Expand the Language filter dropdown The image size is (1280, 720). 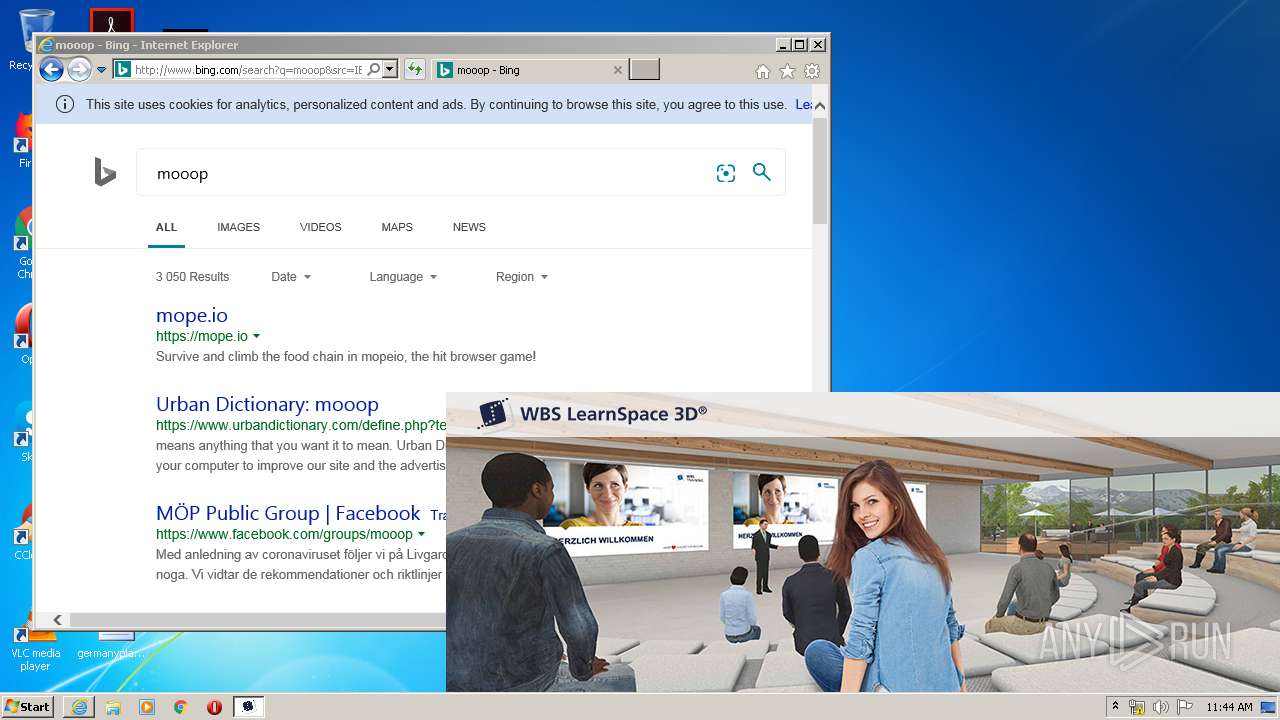403,277
